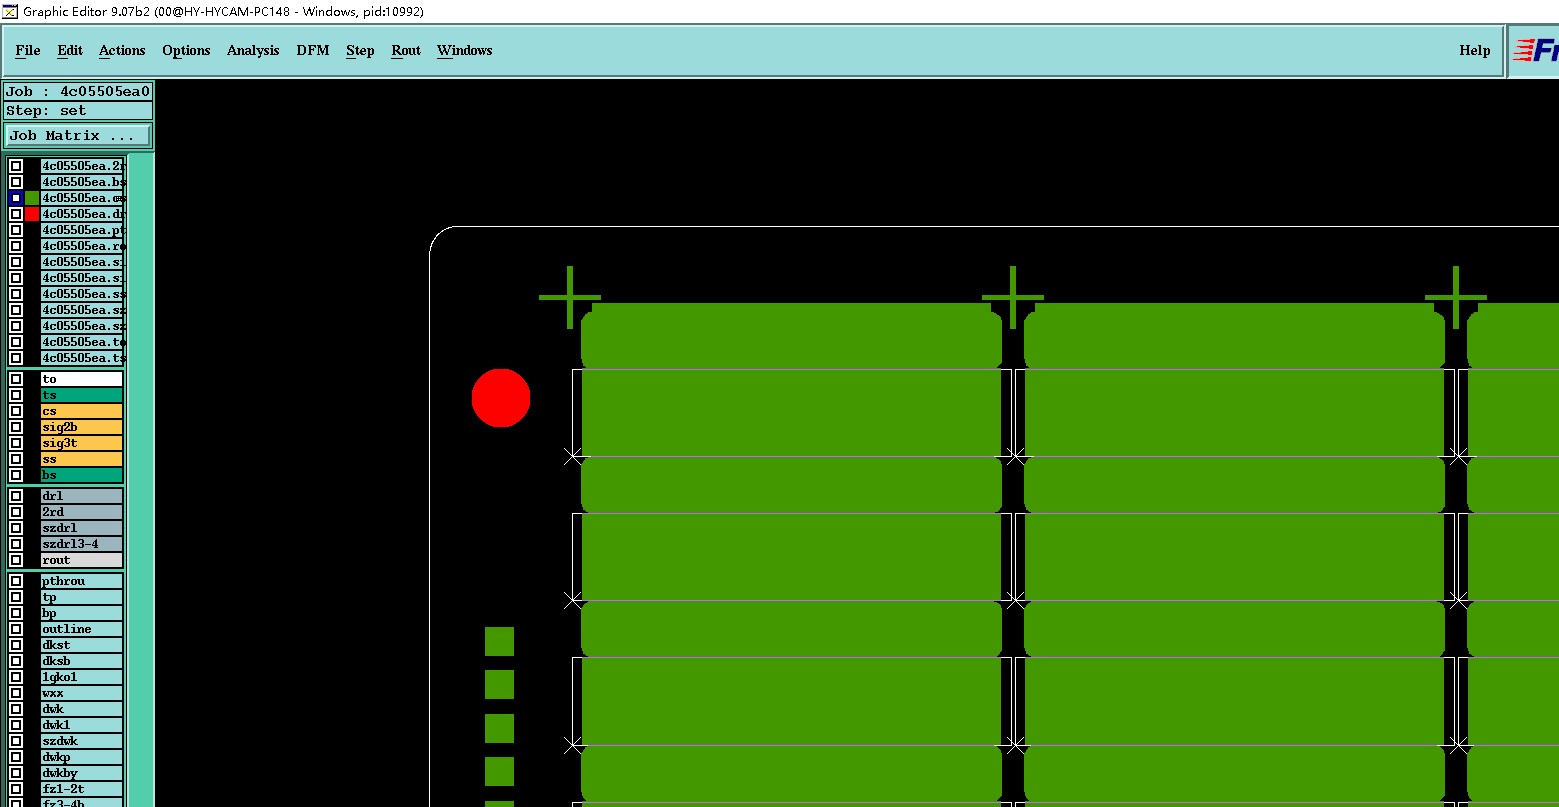Image resolution: width=1559 pixels, height=807 pixels.
Task: Click the layer list vertical scrollbar
Action: click(139, 480)
